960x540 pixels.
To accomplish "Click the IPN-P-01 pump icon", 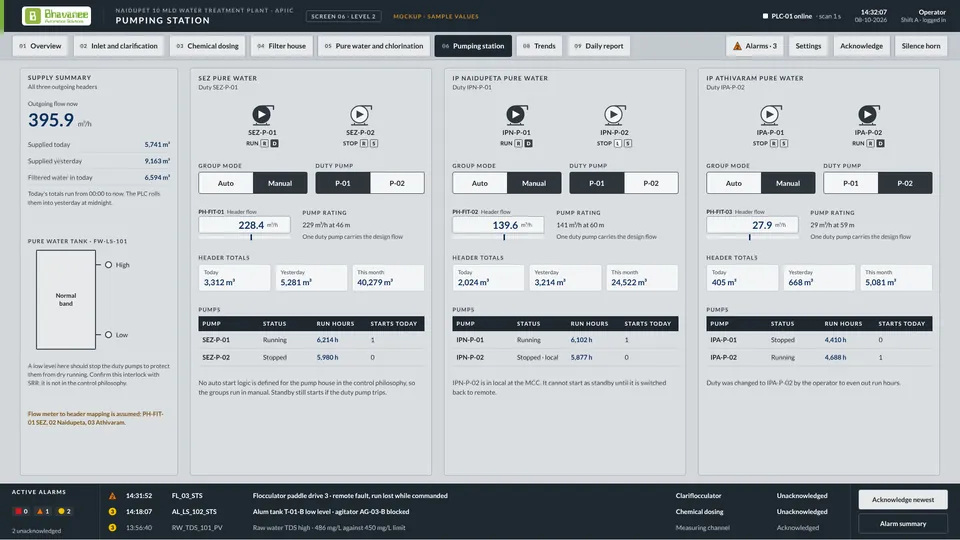I will (x=516, y=114).
